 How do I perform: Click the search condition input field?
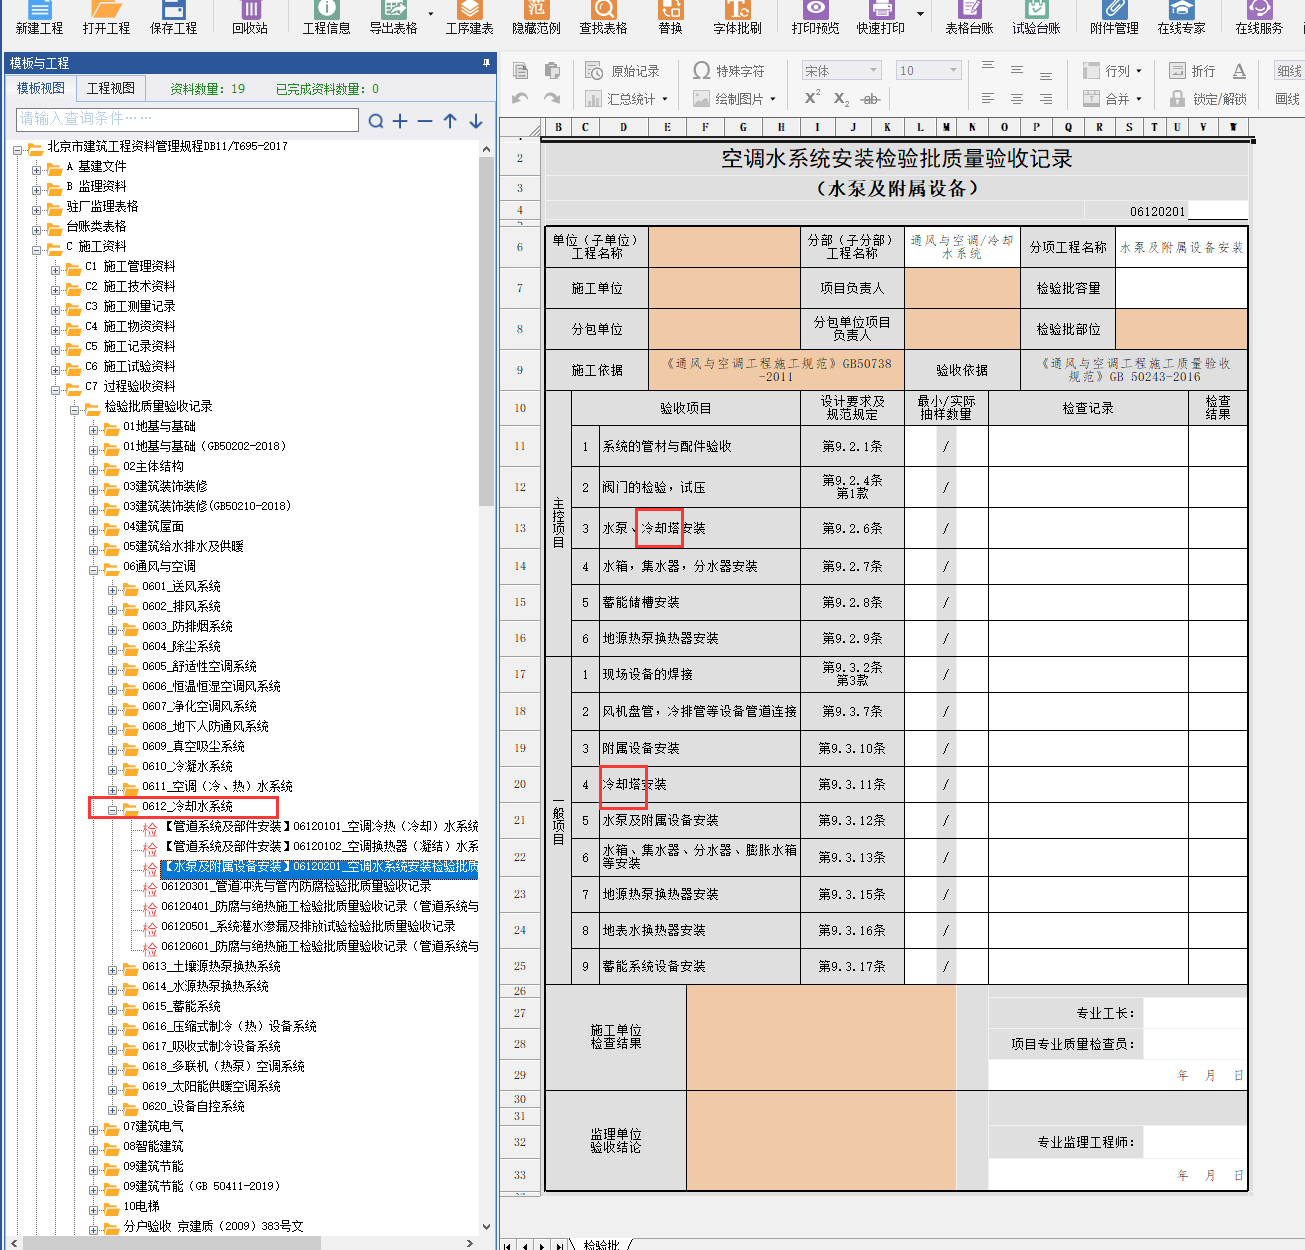click(x=188, y=119)
